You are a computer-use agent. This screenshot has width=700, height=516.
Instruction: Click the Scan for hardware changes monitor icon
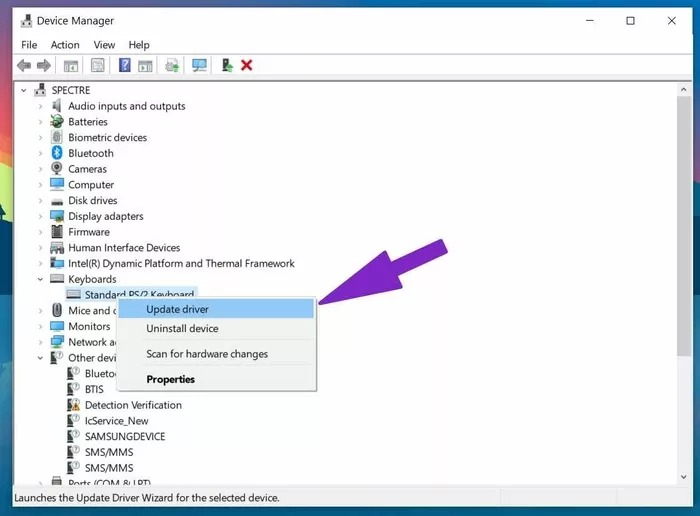pos(199,66)
